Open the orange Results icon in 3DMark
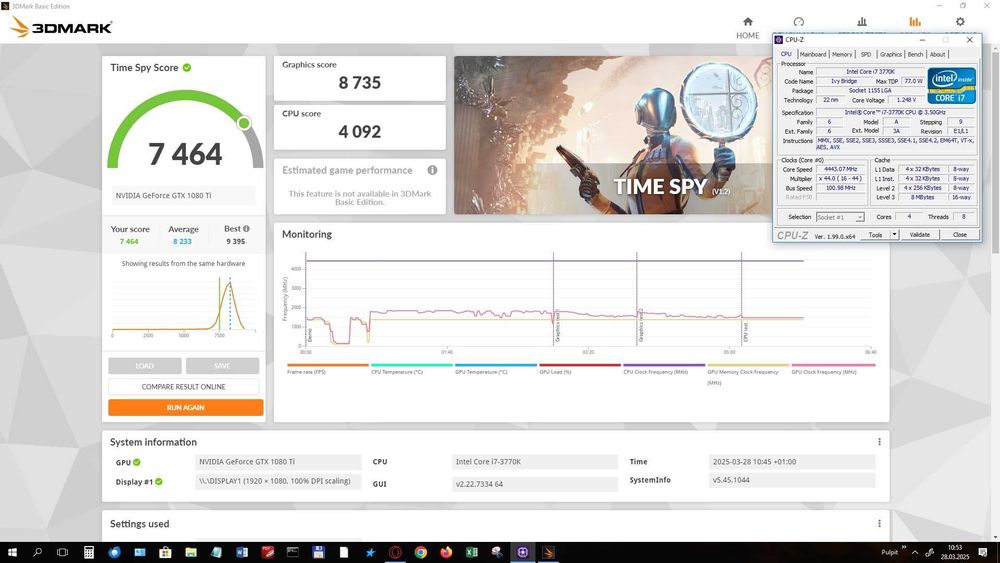 915,22
